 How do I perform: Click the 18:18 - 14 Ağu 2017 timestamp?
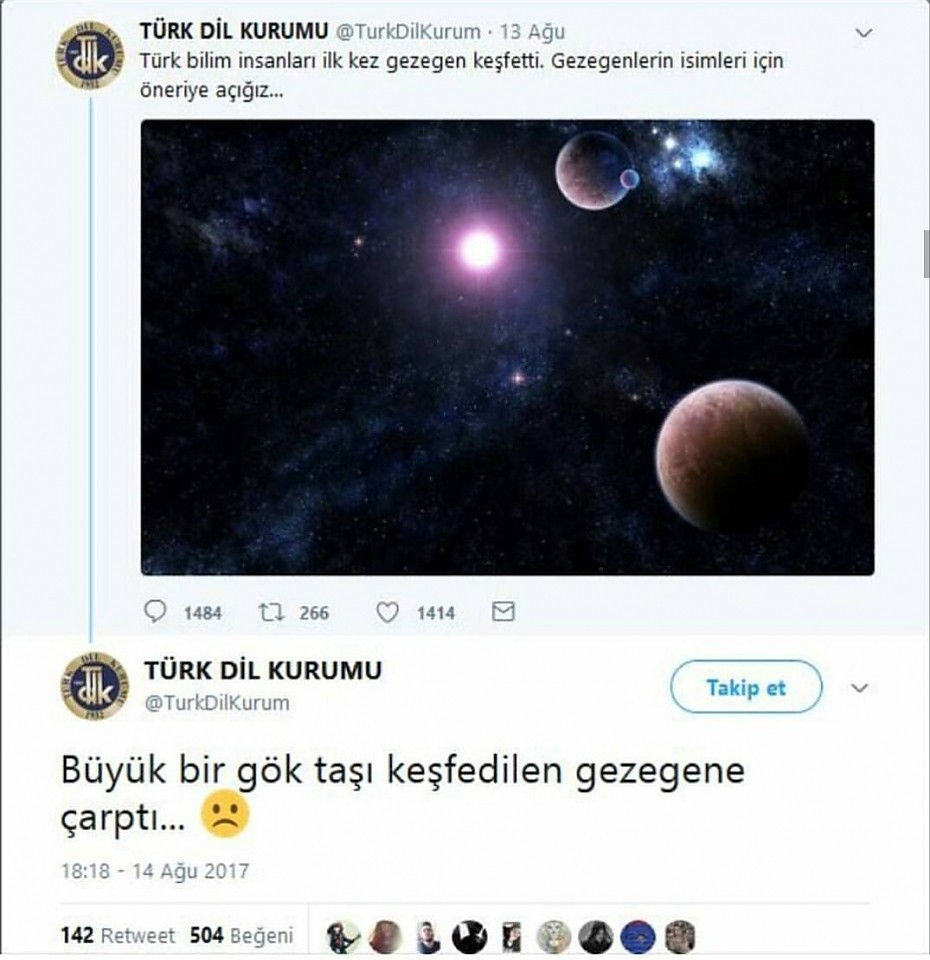pos(155,871)
